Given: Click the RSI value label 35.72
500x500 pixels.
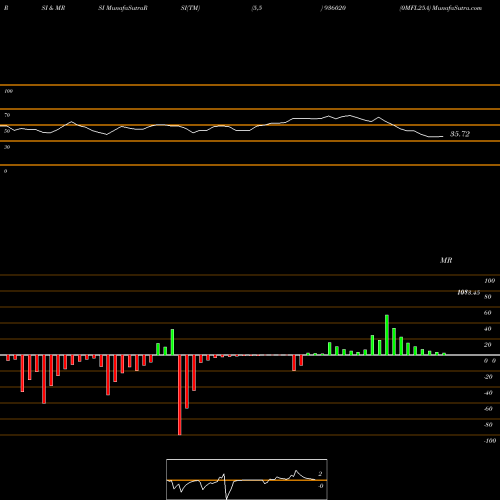Looking at the screenshot, I should [x=460, y=134].
